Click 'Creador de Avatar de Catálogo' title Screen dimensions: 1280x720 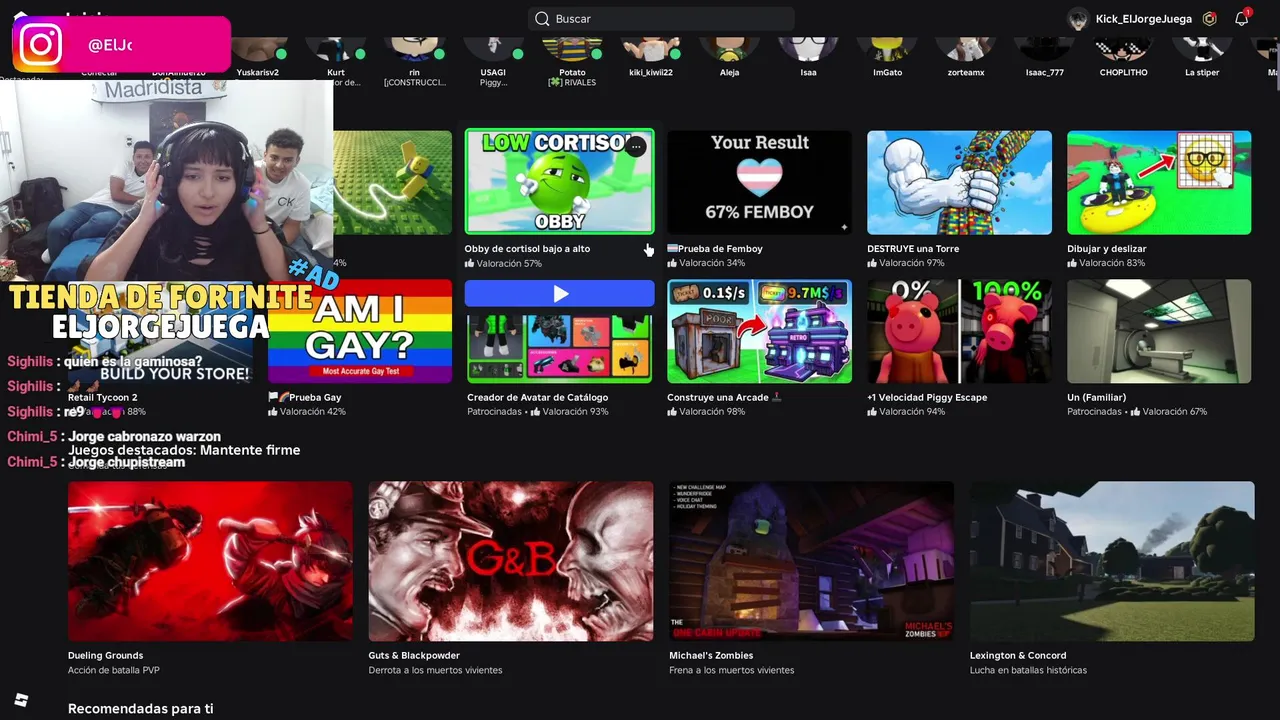(538, 398)
